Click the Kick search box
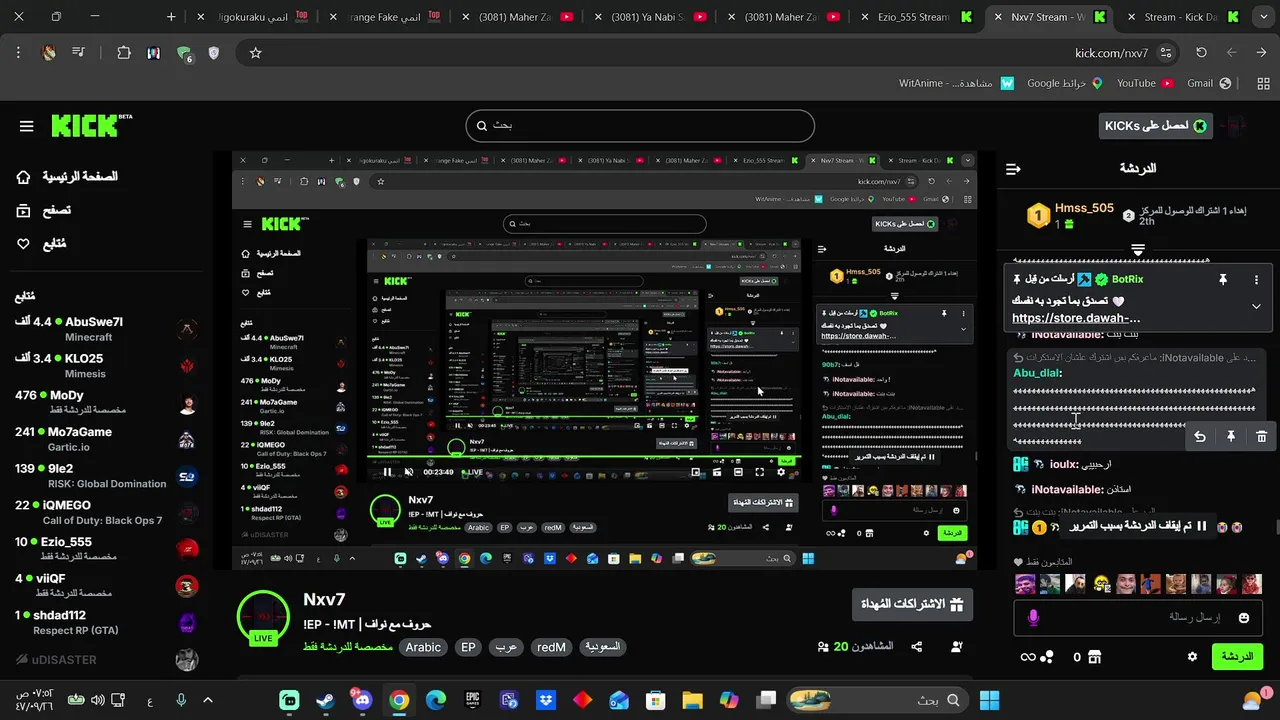 click(640, 126)
